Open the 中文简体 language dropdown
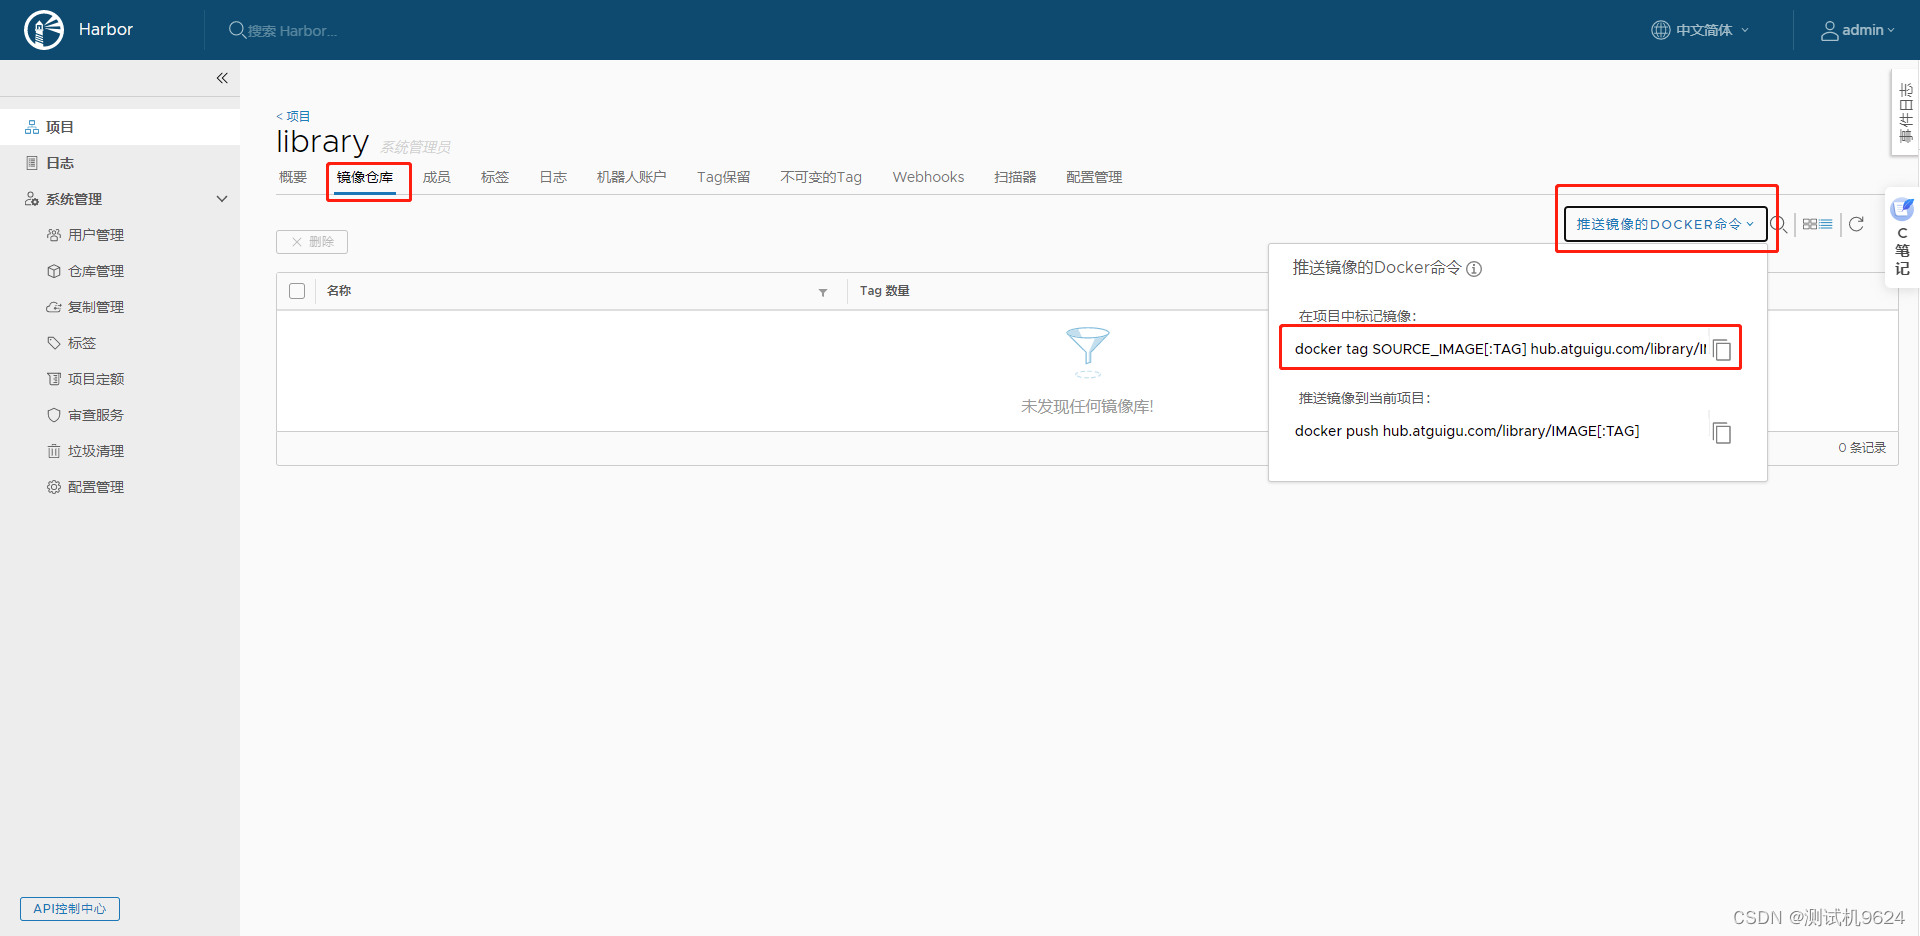Screen dimensions: 1920x936 coord(1700,30)
